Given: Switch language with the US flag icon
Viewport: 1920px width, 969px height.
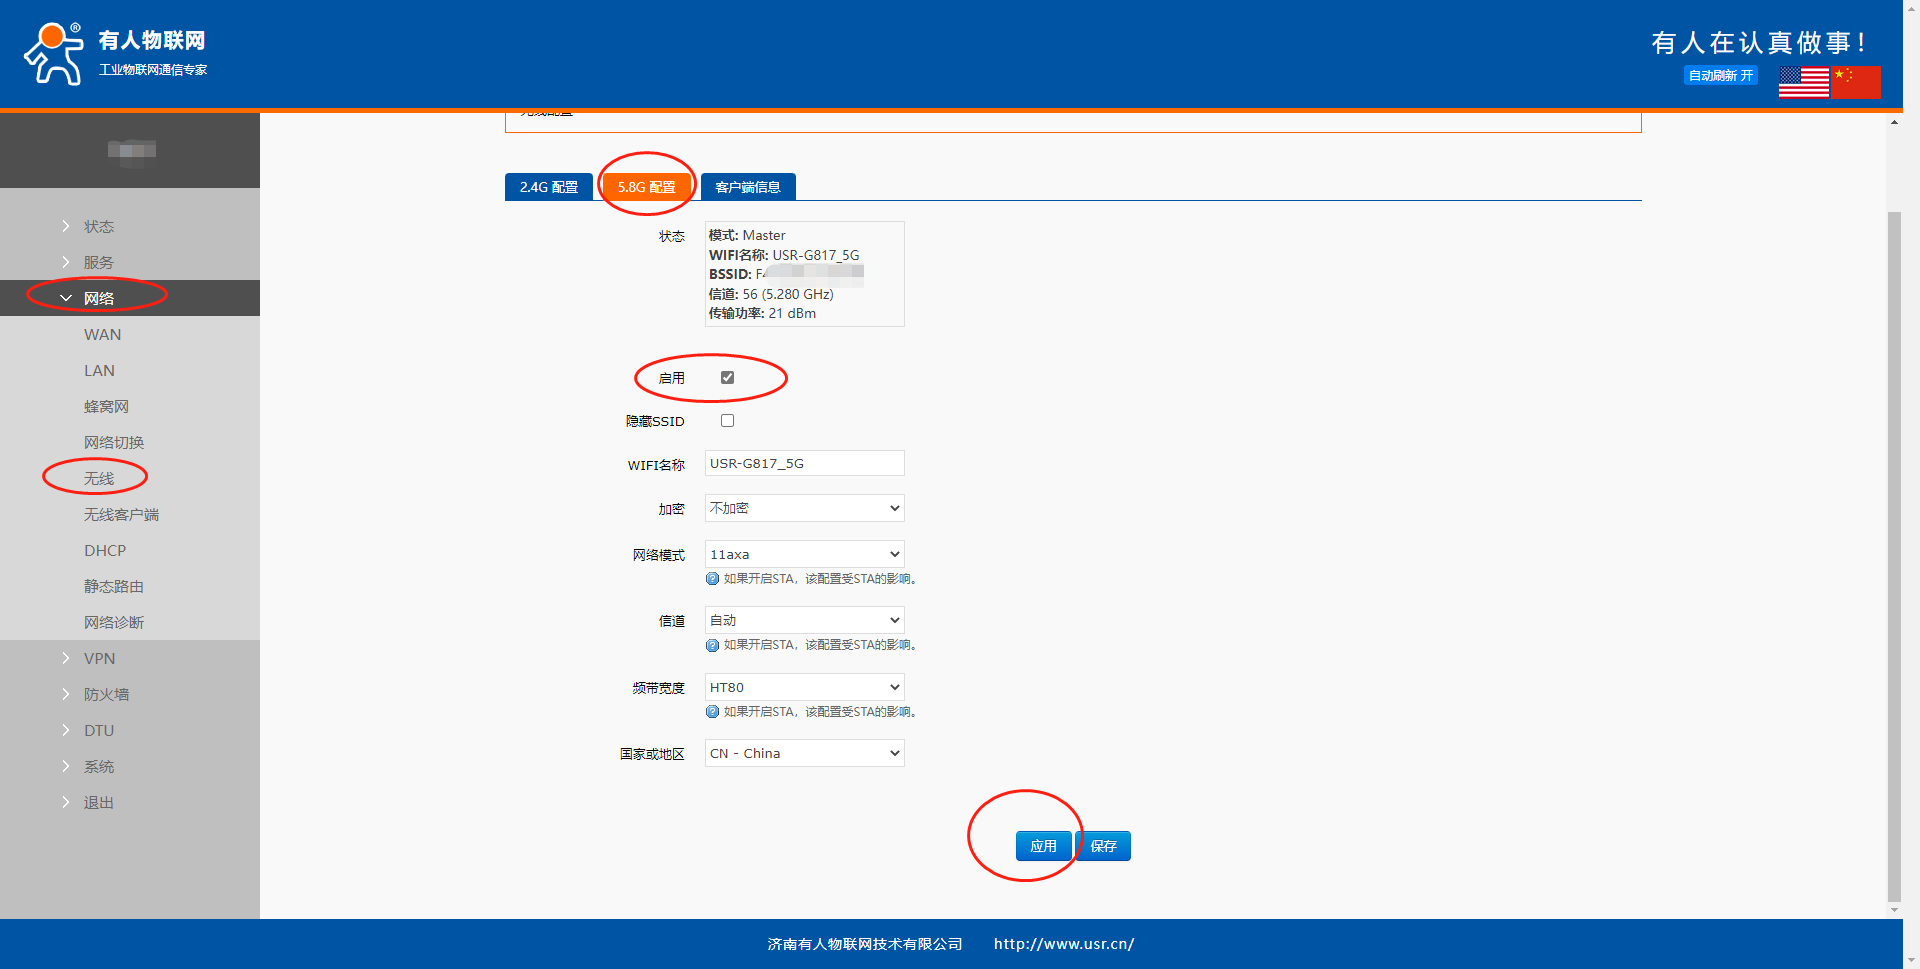Looking at the screenshot, I should tap(1803, 82).
